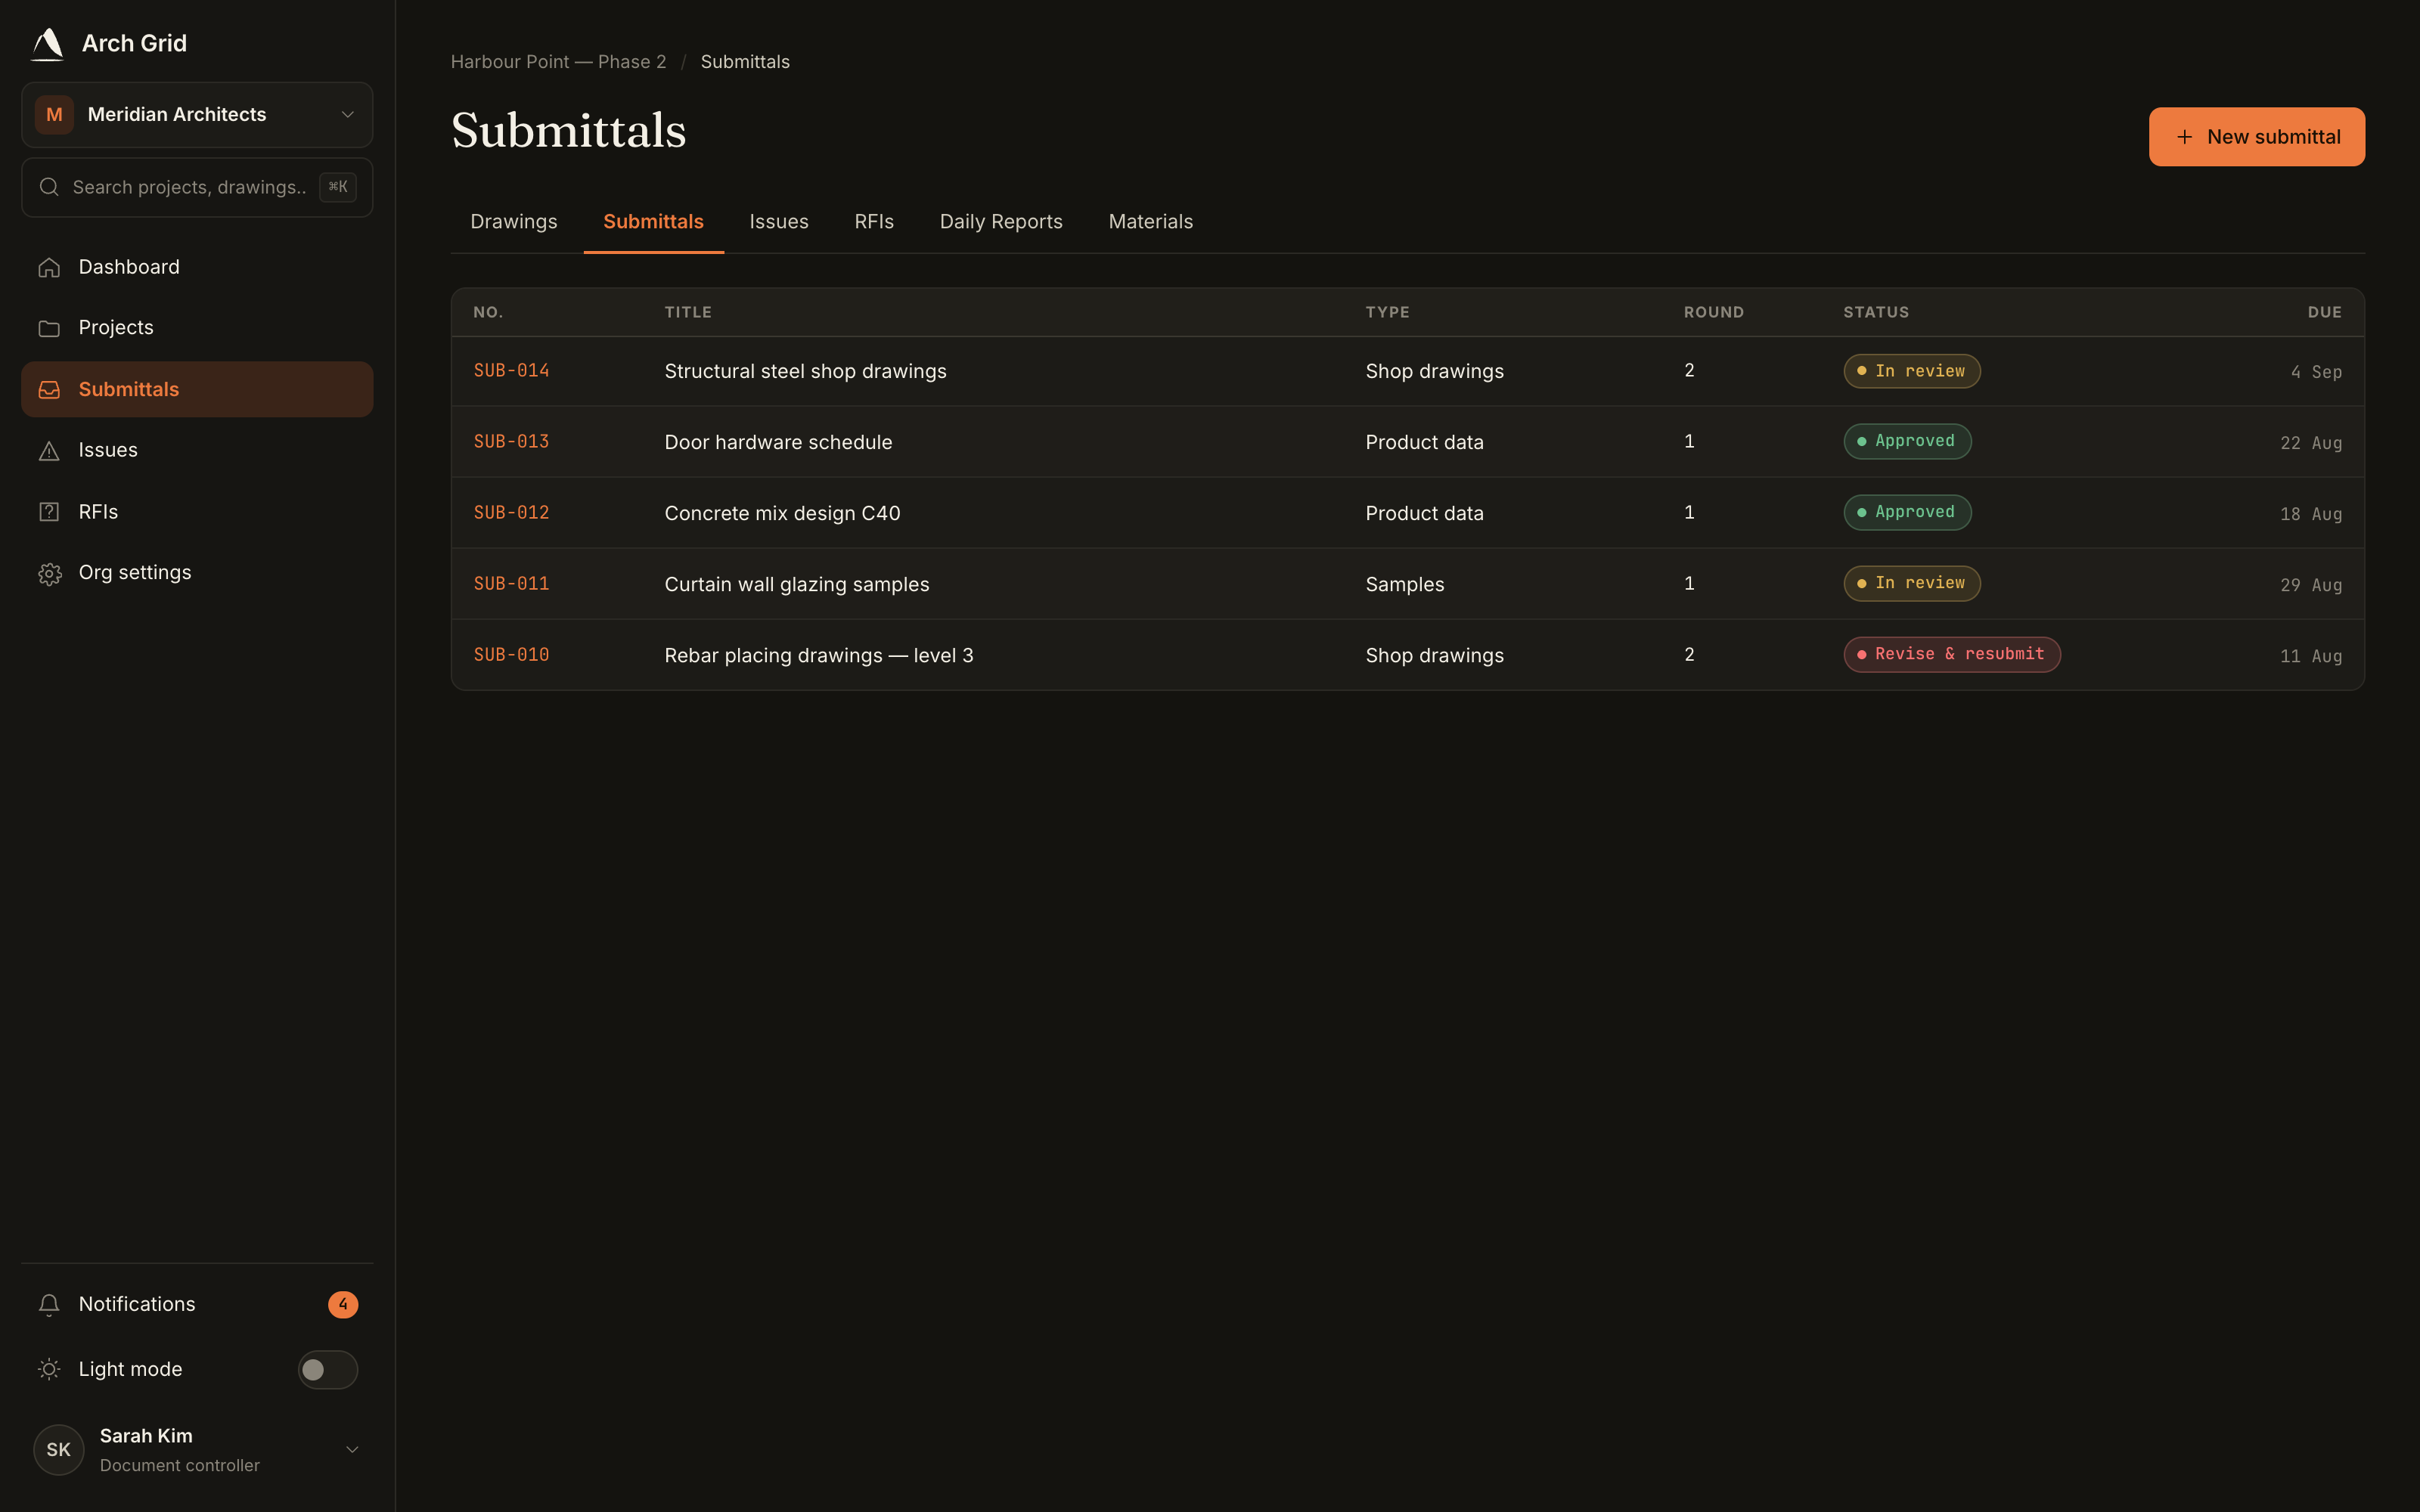
Task: Click the Revise & resubmit status badge
Action: (1951, 655)
